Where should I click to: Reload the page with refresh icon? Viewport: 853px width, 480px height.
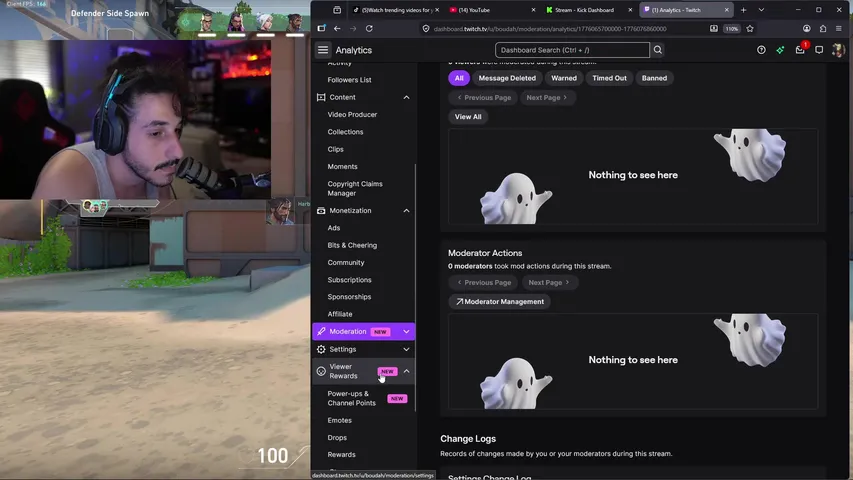pos(369,29)
